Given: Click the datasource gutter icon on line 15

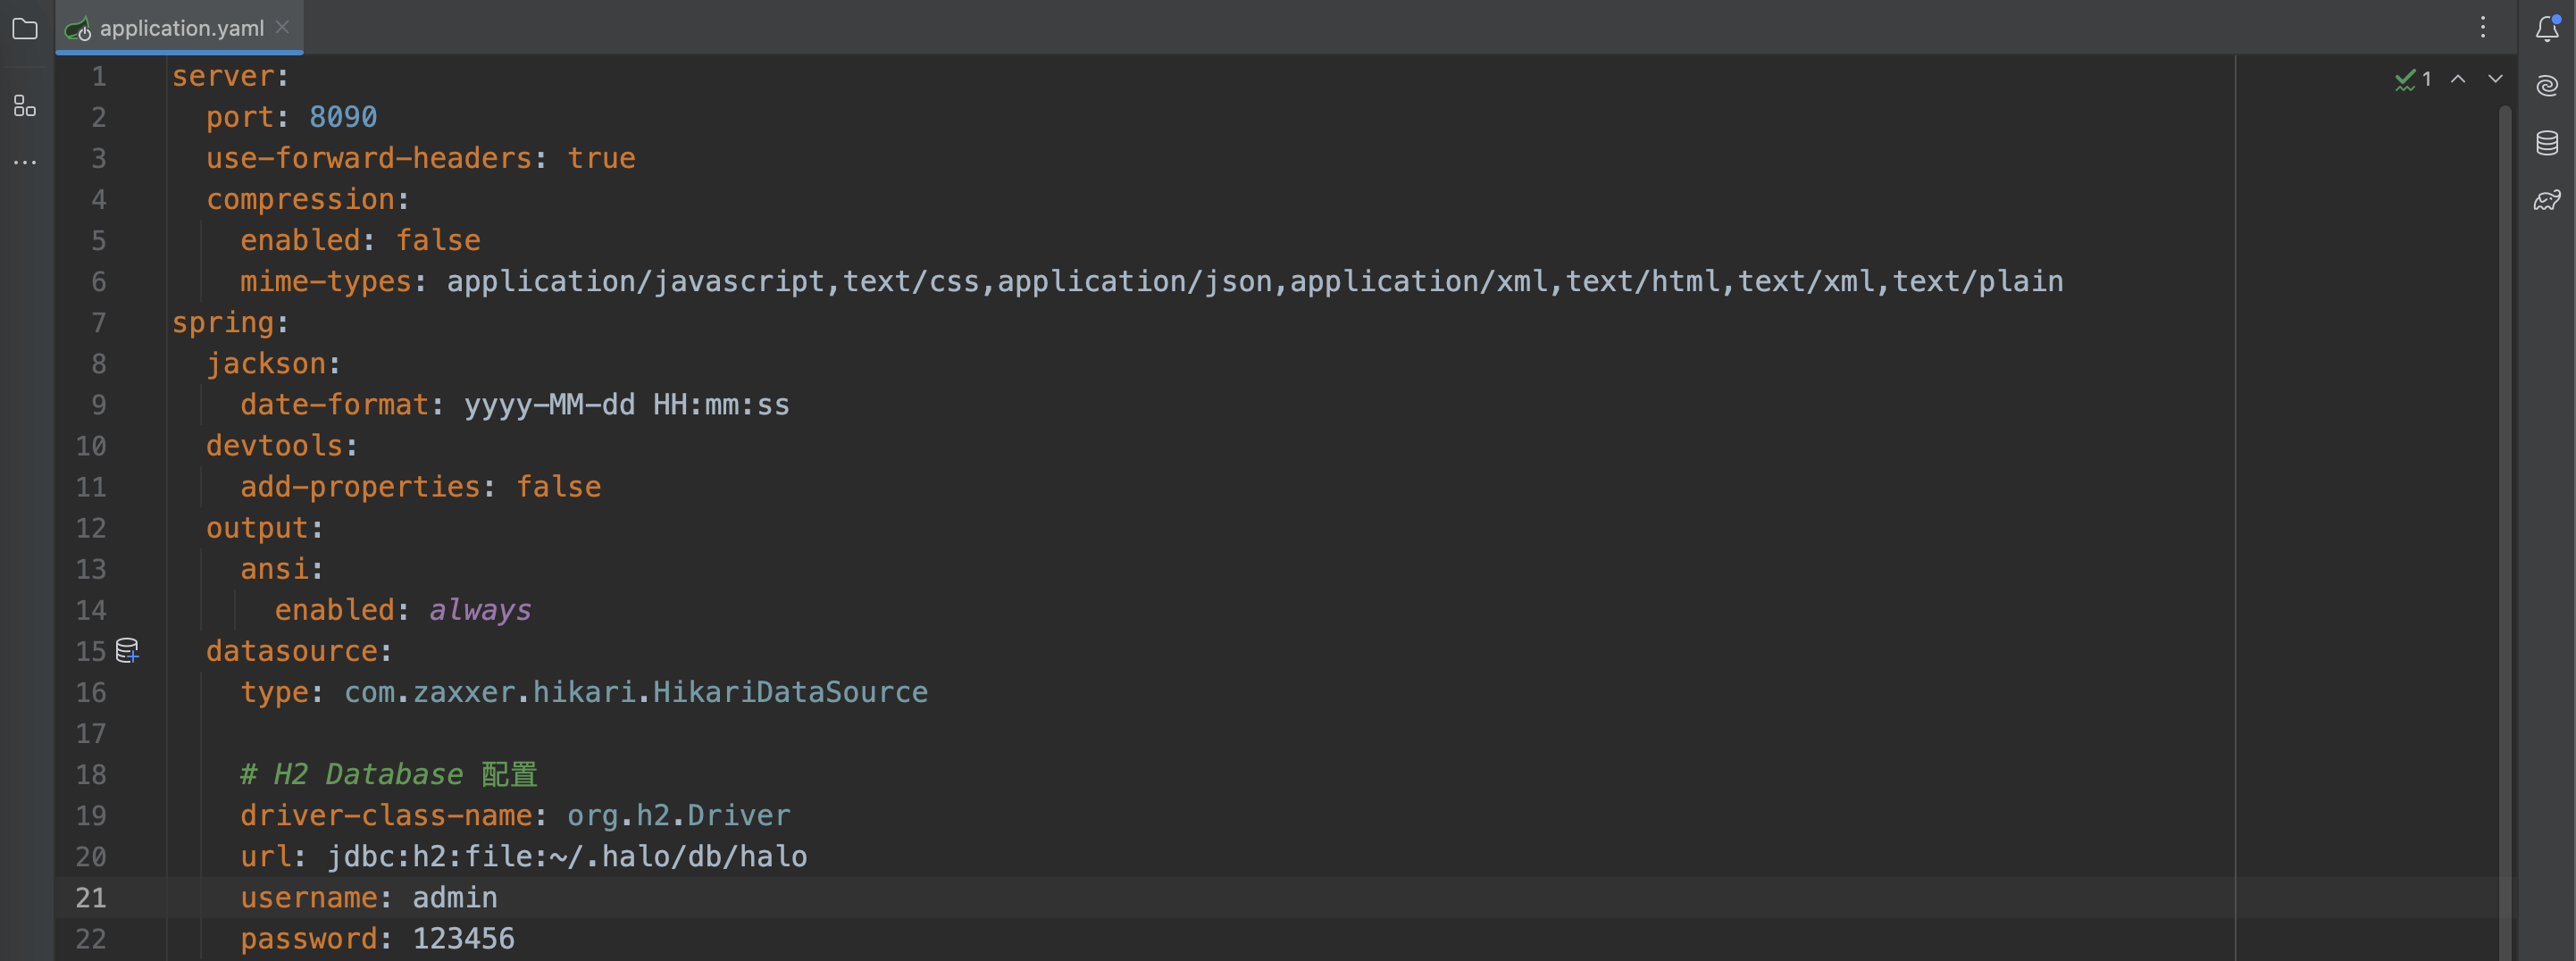Looking at the screenshot, I should [127, 651].
